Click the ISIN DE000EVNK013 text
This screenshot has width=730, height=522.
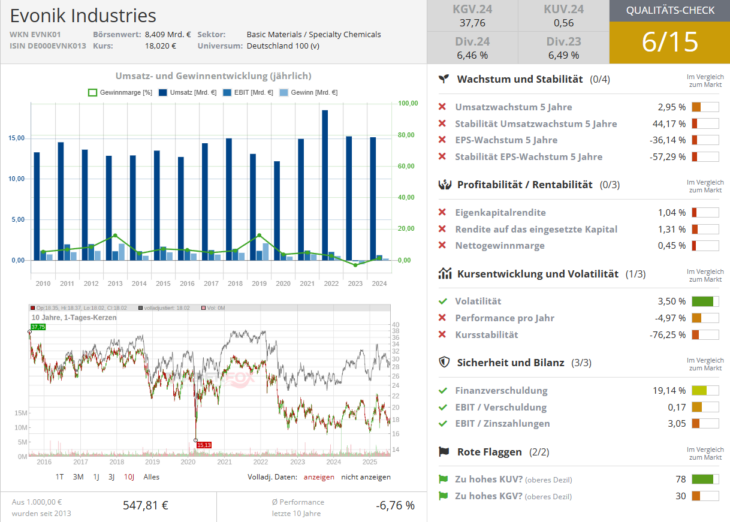(x=47, y=46)
